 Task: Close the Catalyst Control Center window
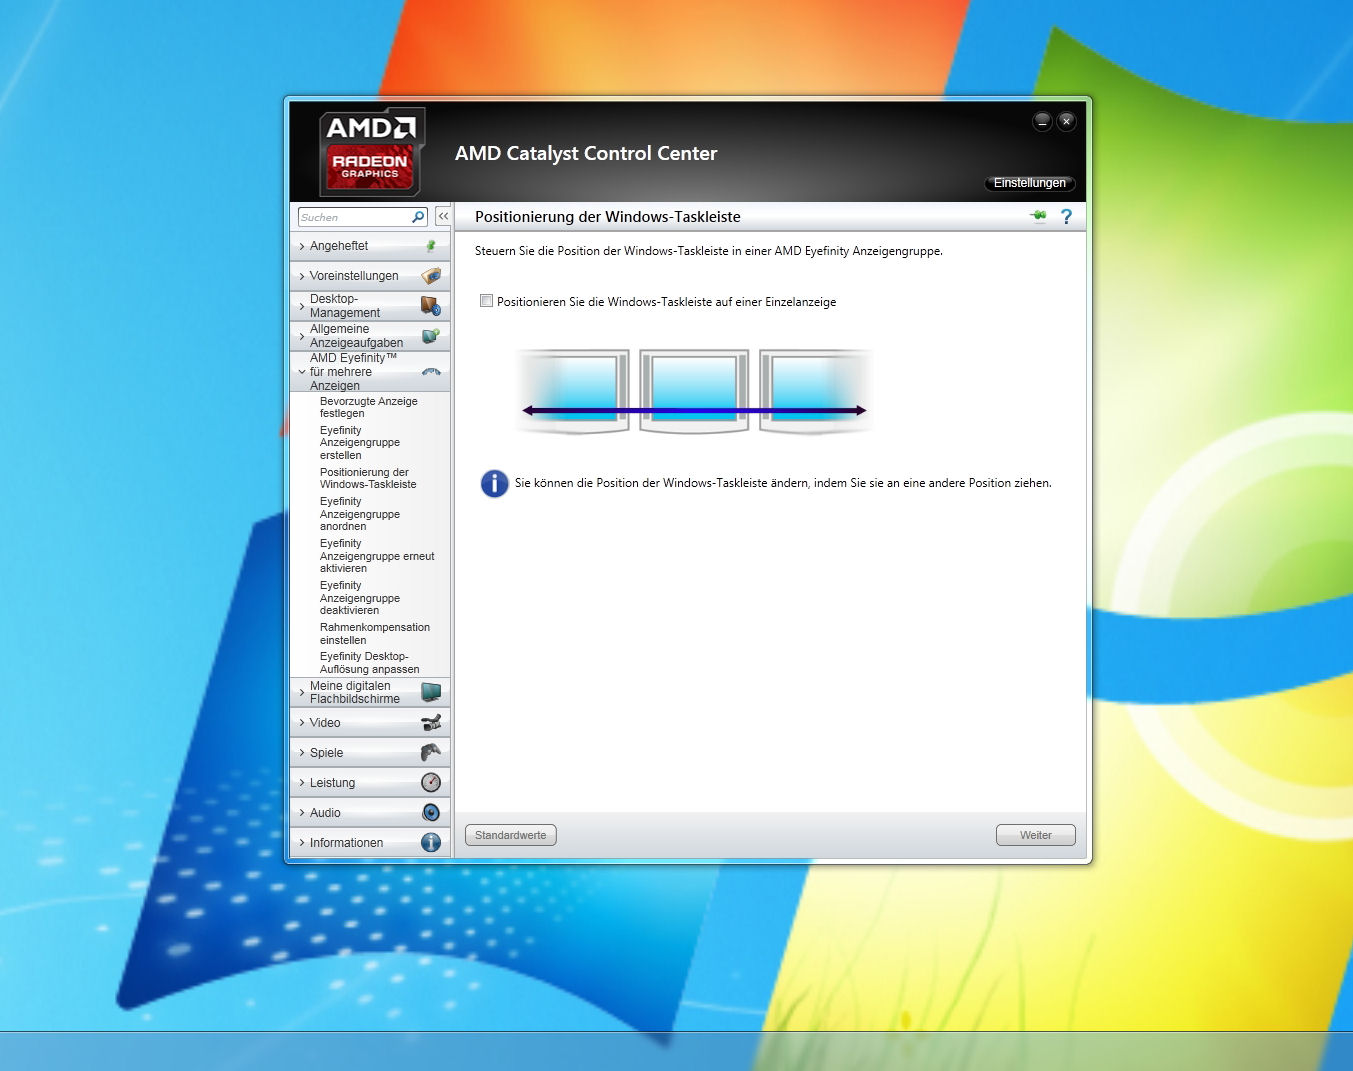click(x=1067, y=121)
